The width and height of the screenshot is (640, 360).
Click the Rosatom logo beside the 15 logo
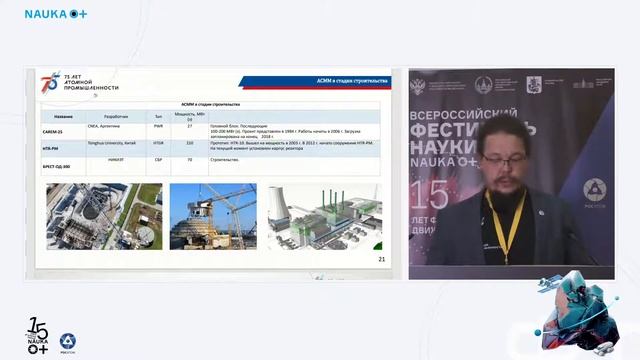coord(68,343)
